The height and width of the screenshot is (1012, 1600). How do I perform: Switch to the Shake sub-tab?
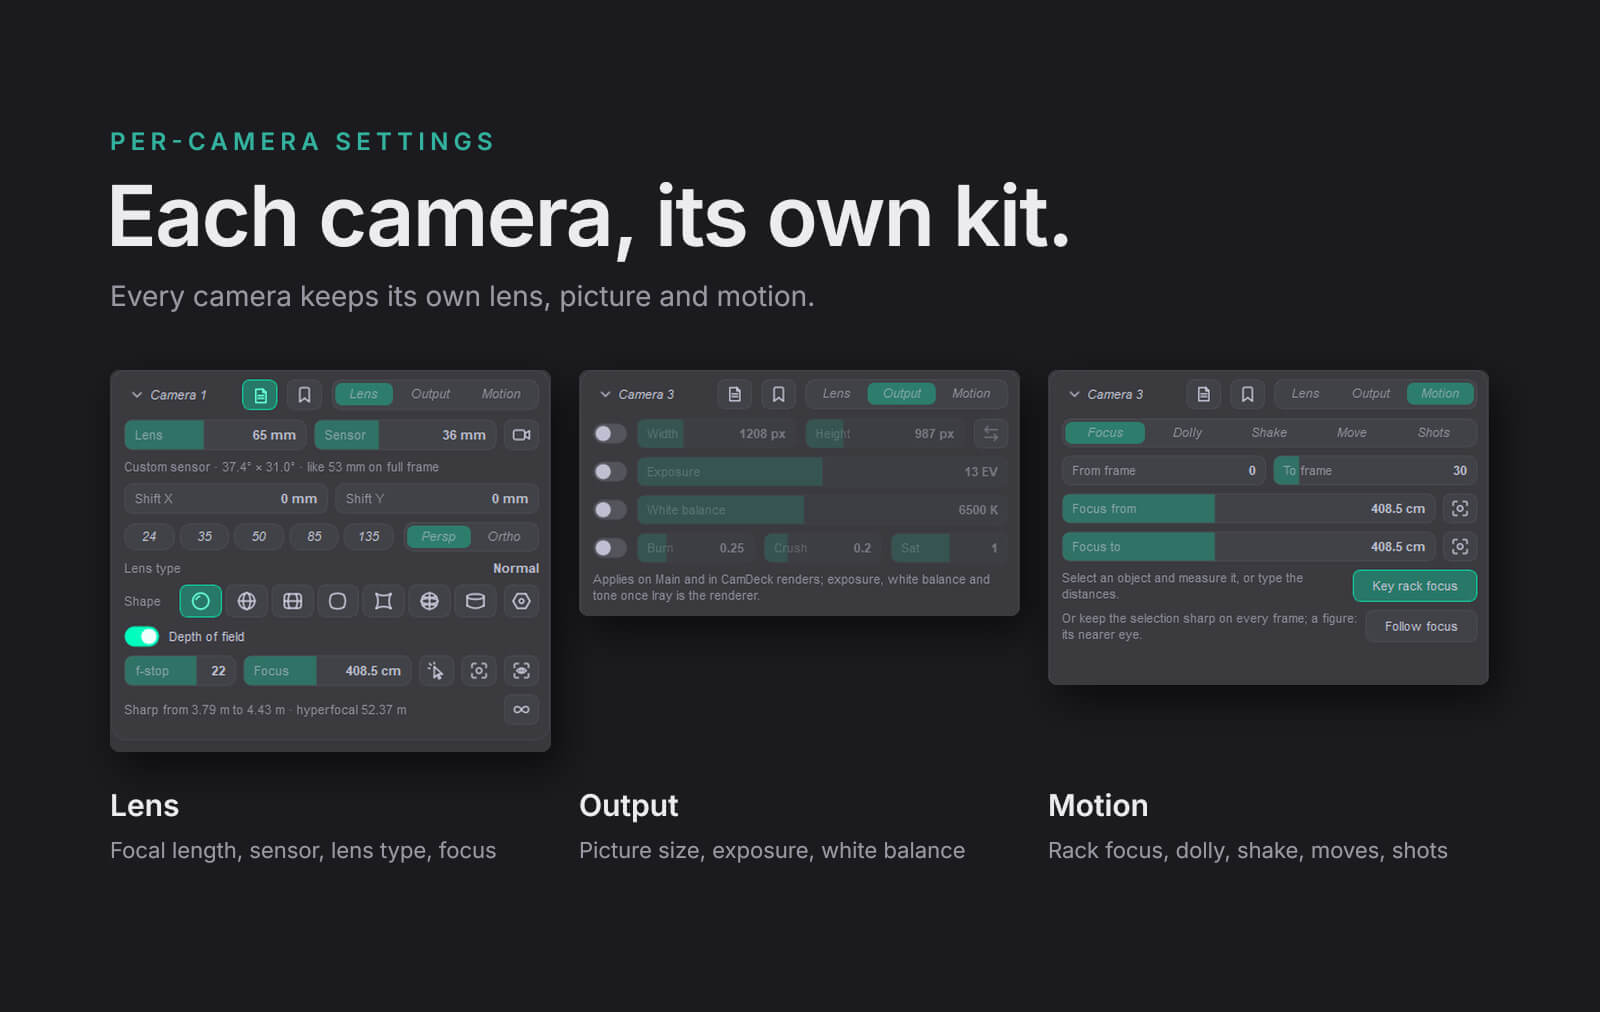(1269, 433)
